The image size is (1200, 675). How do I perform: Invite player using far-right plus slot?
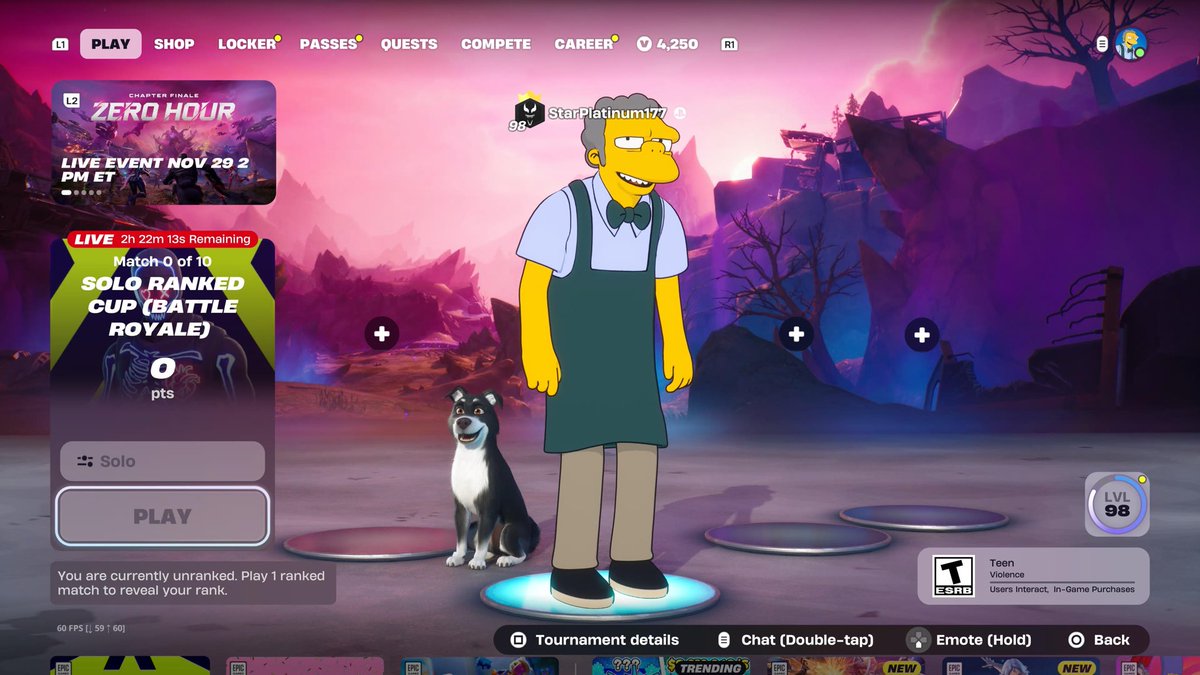[x=922, y=335]
